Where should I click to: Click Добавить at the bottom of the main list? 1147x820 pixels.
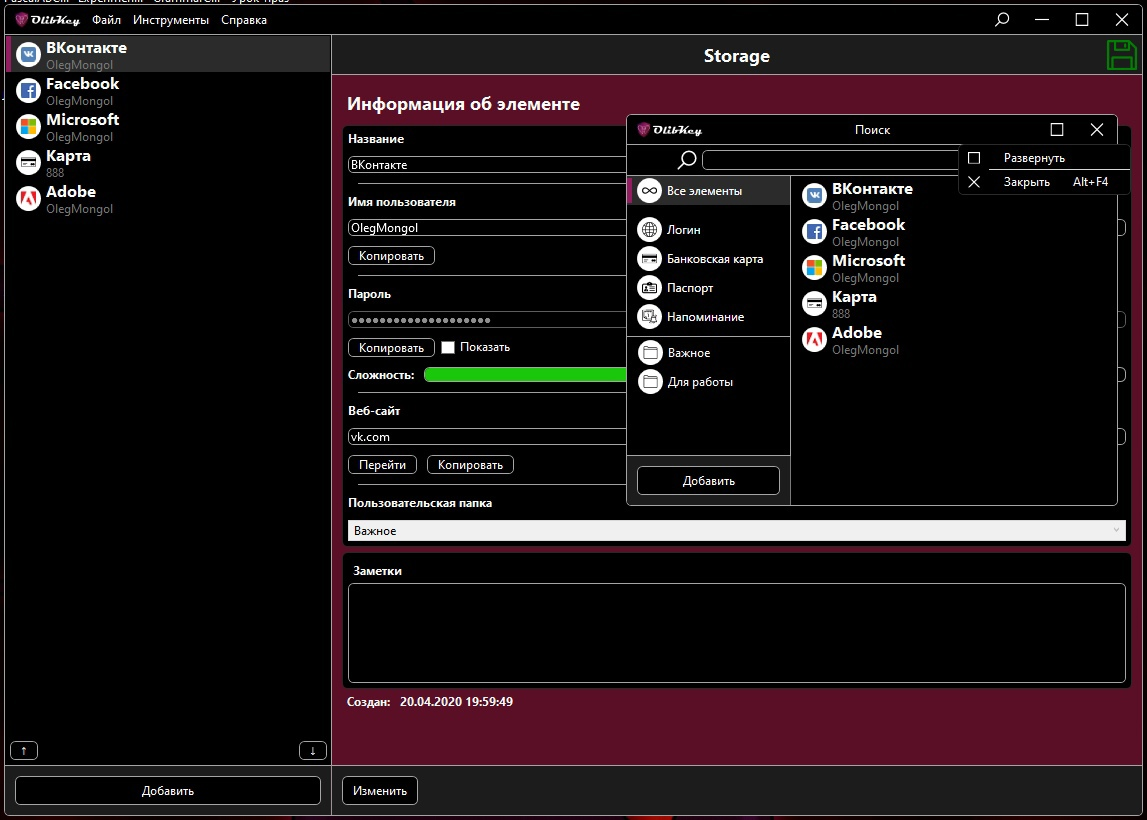tap(168, 791)
